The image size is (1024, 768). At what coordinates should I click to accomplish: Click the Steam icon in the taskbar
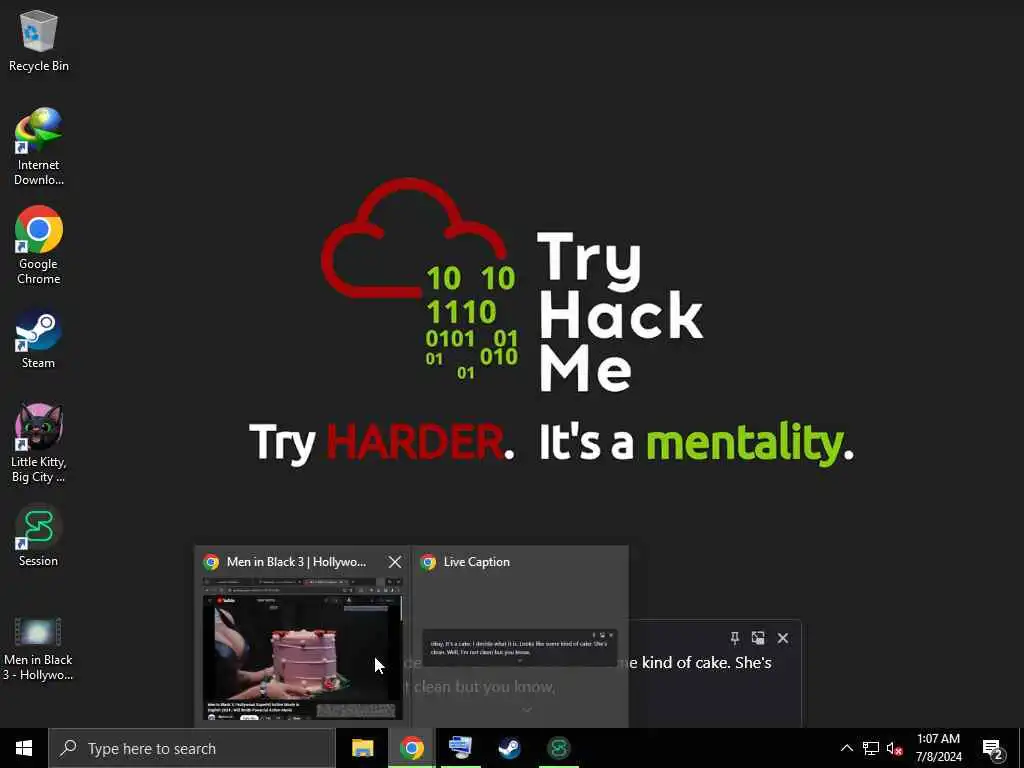pyautogui.click(x=509, y=748)
